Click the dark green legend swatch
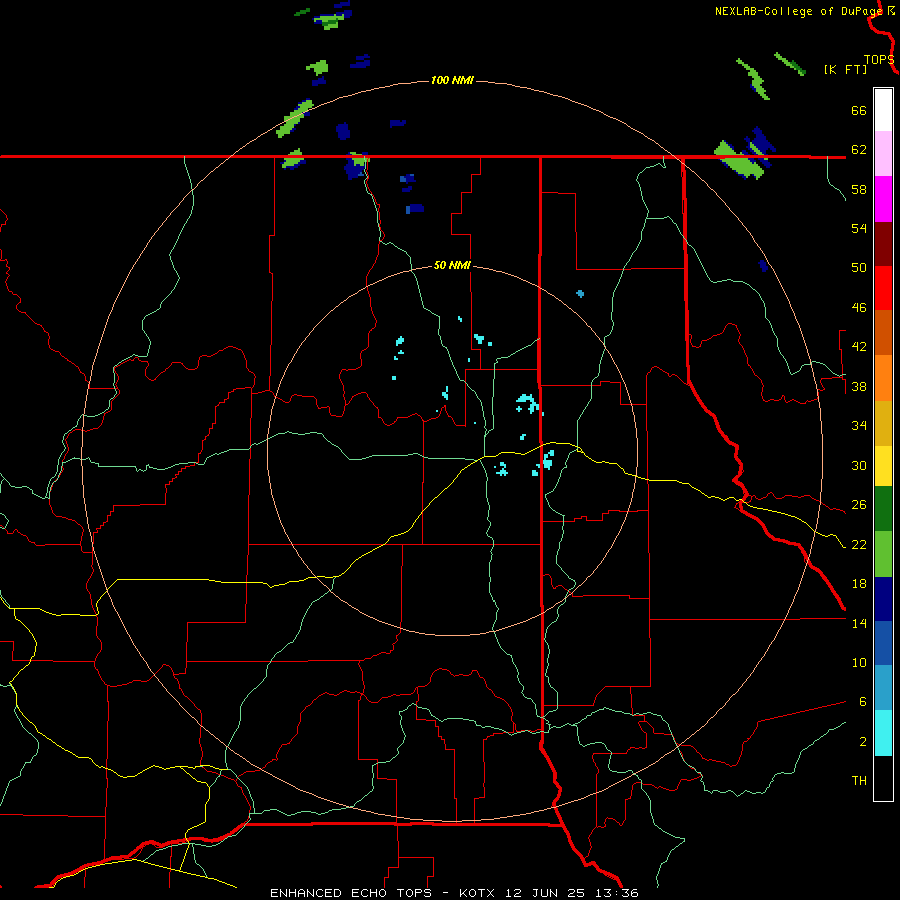Image resolution: width=900 pixels, height=900 pixels. point(883,509)
